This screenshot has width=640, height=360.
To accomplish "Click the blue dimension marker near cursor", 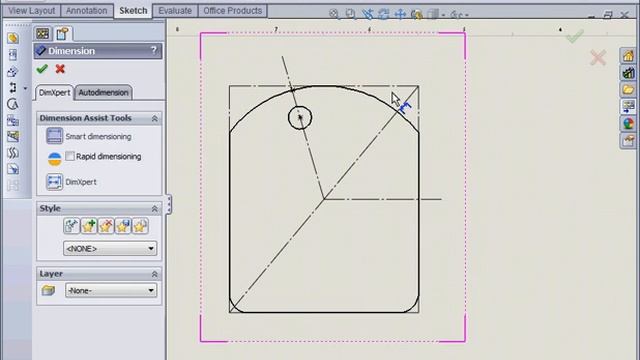I will (405, 108).
